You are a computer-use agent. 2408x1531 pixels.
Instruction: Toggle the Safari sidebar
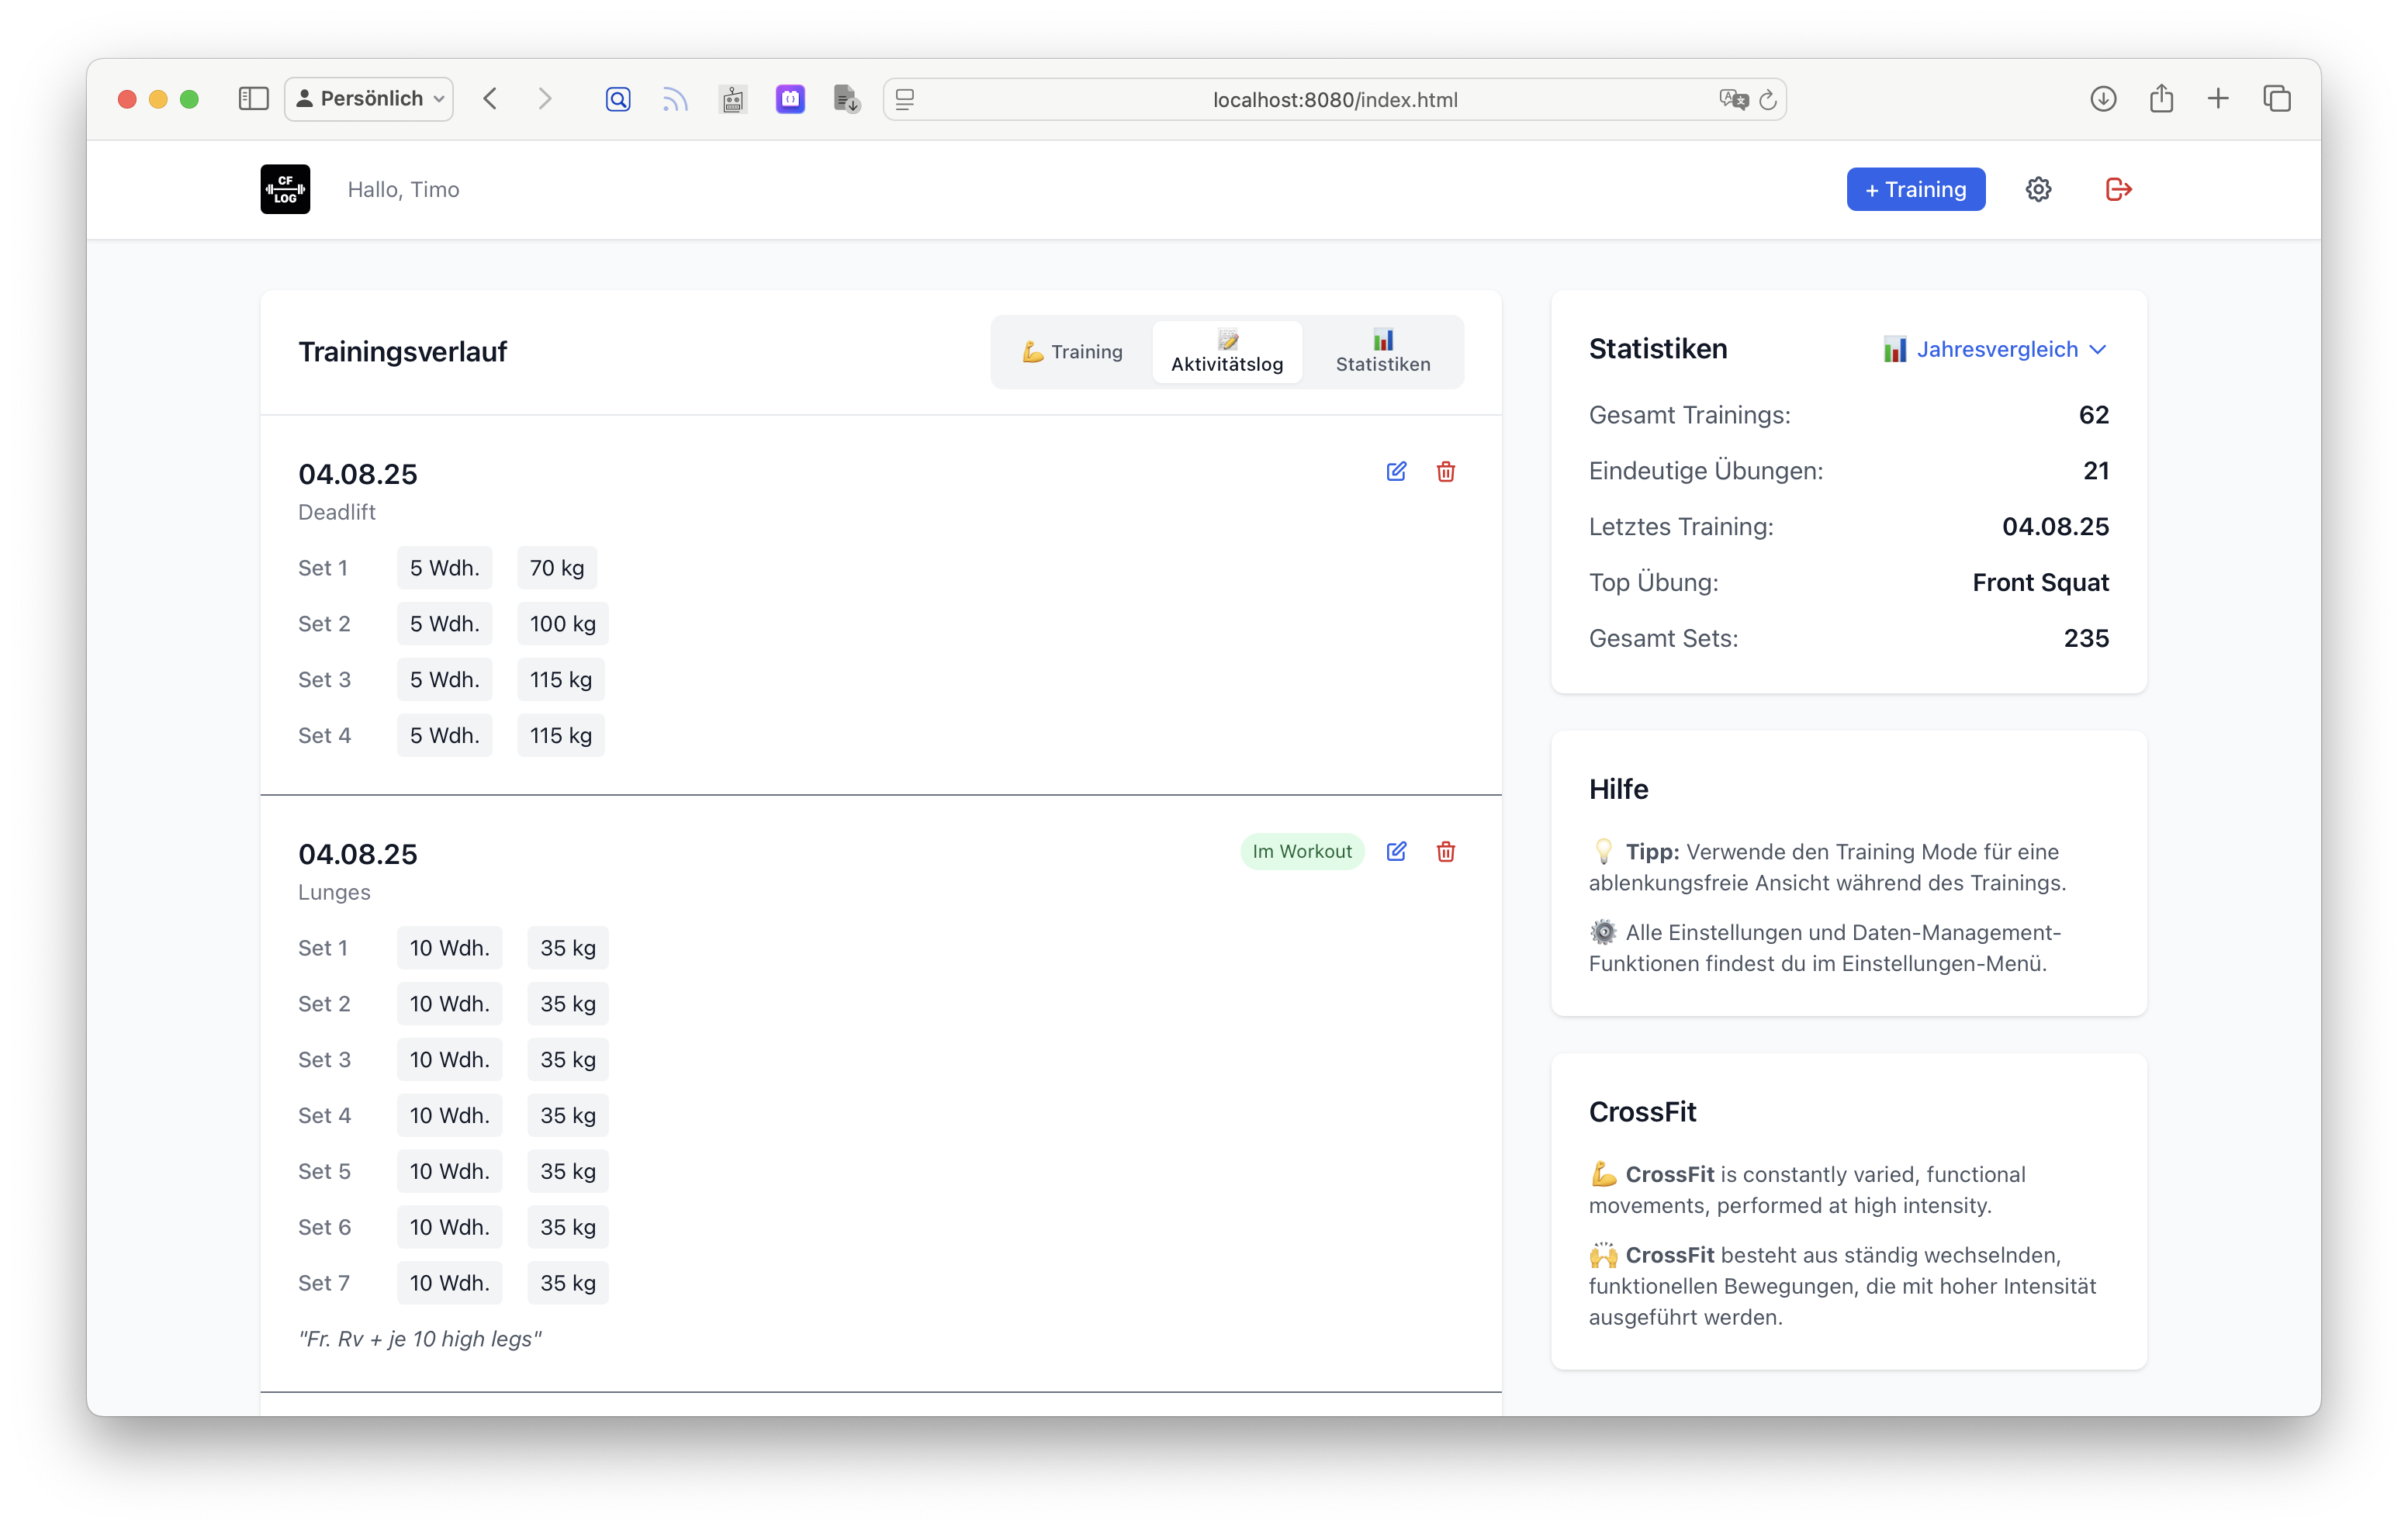pyautogui.click(x=253, y=99)
